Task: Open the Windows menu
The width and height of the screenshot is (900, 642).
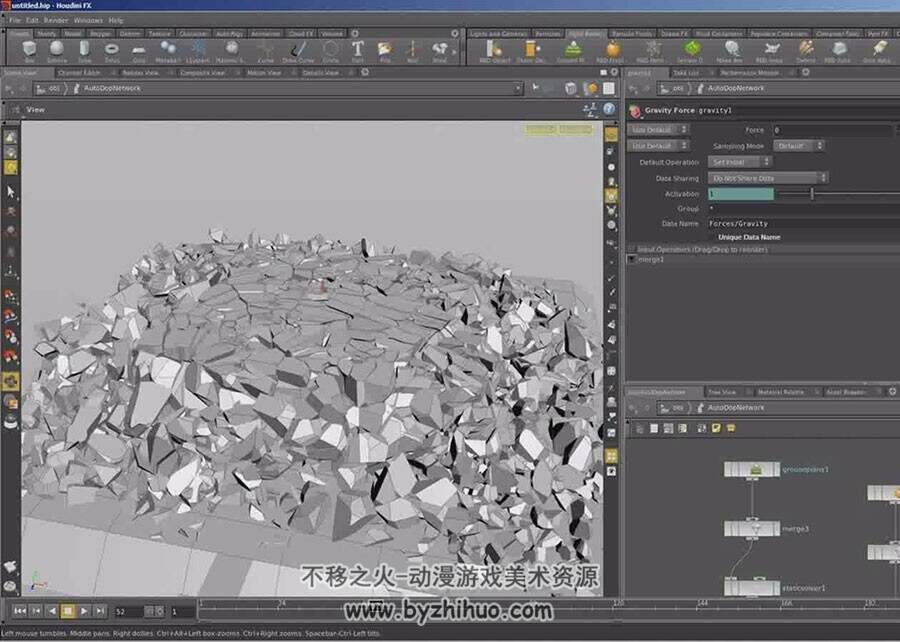Action: [88, 20]
